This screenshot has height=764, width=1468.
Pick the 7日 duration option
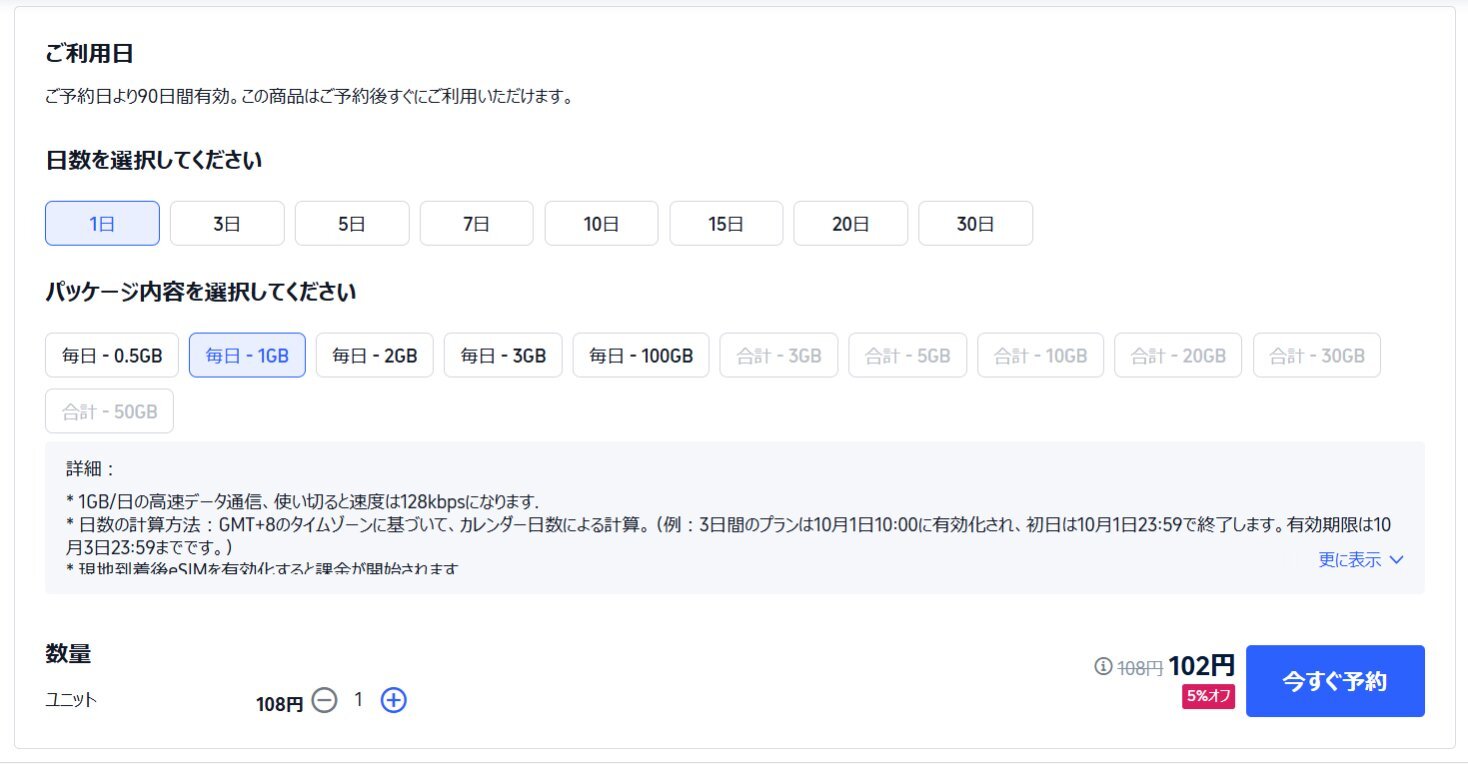tap(476, 224)
